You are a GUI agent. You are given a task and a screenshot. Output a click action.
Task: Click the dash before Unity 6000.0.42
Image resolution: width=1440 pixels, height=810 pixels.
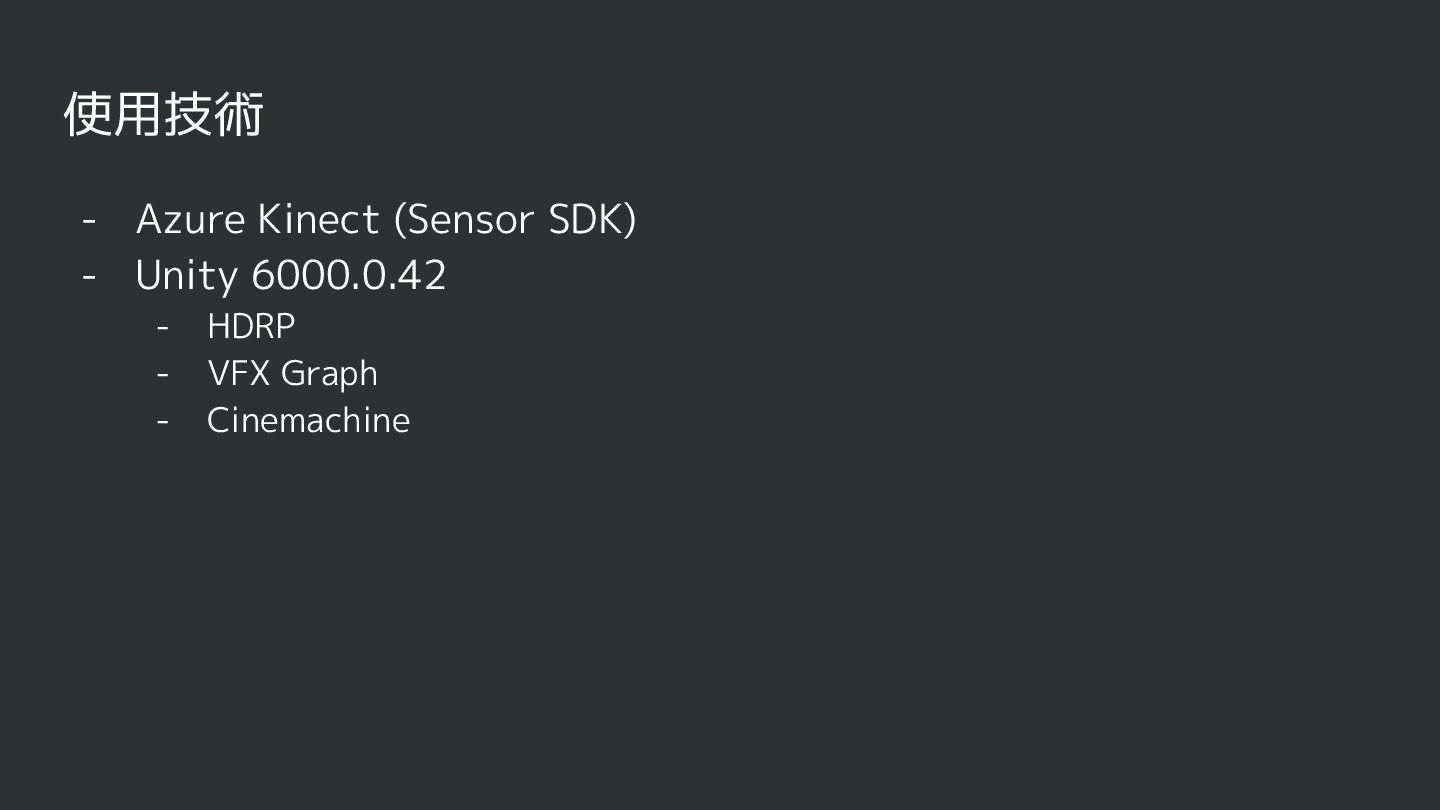(x=89, y=275)
